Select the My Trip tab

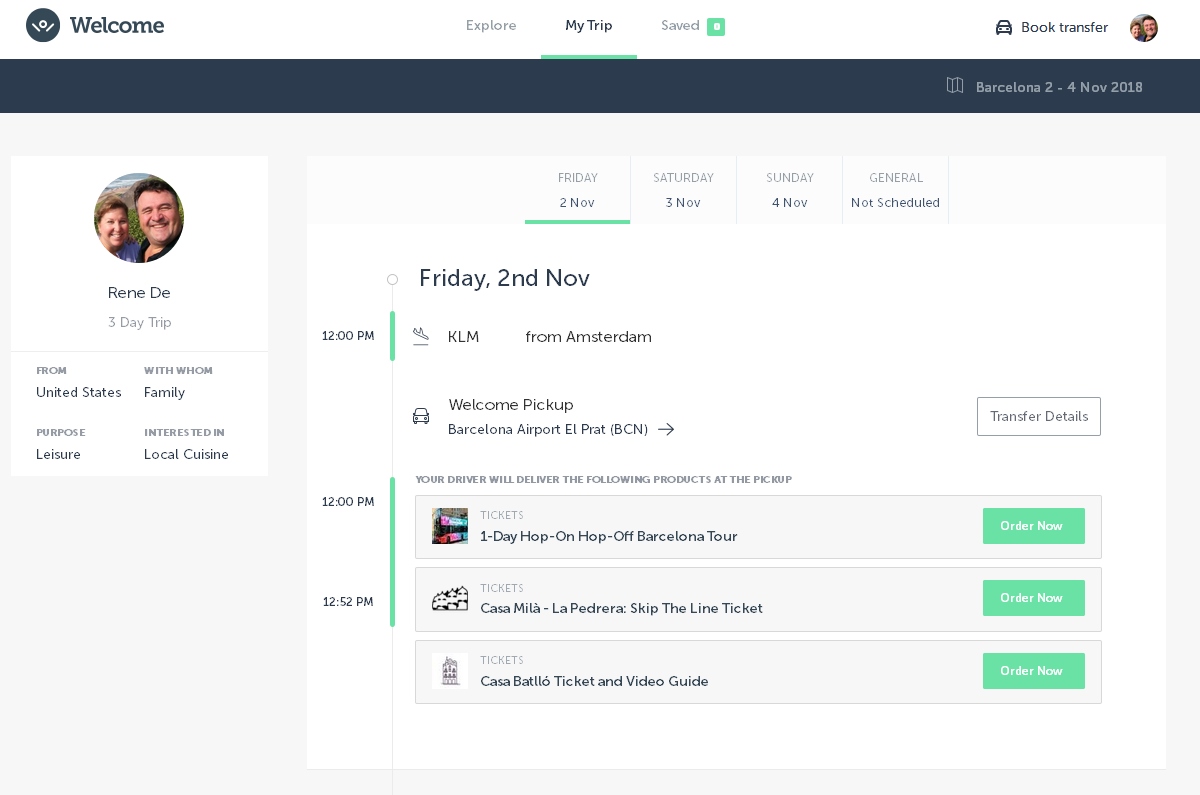[x=588, y=26]
